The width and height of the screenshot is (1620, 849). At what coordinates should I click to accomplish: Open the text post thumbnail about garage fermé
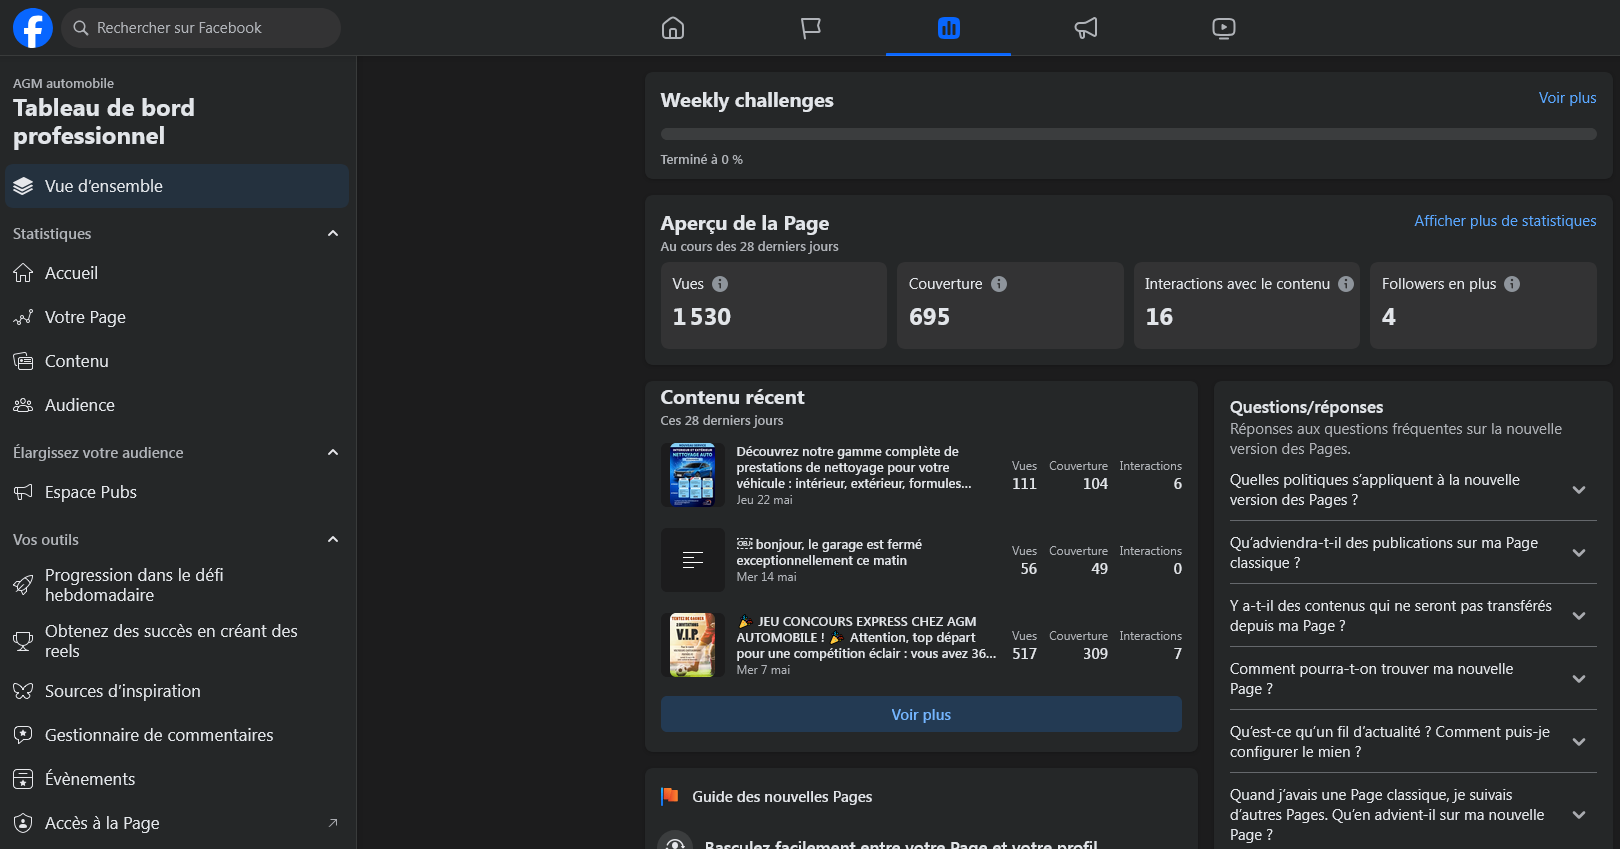click(x=692, y=560)
